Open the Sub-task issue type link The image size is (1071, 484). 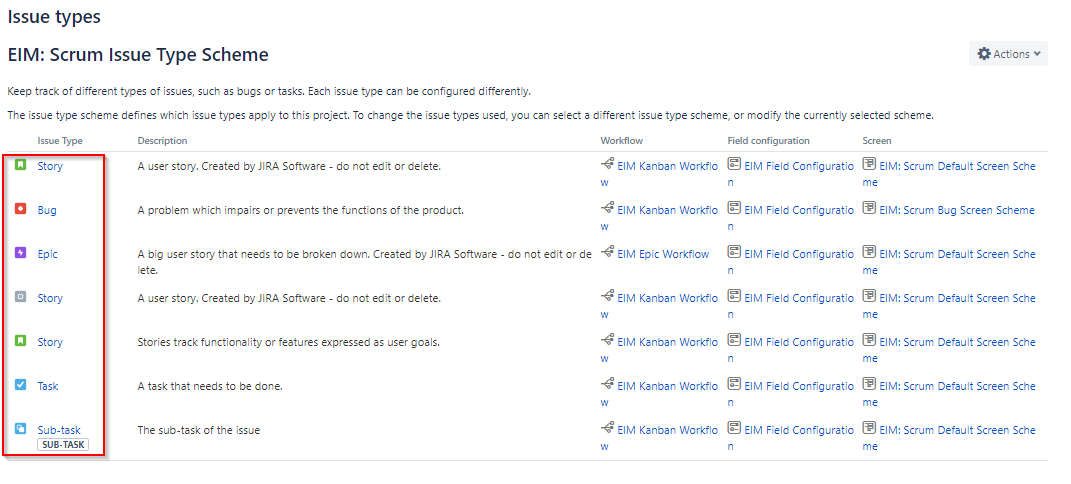click(59, 430)
